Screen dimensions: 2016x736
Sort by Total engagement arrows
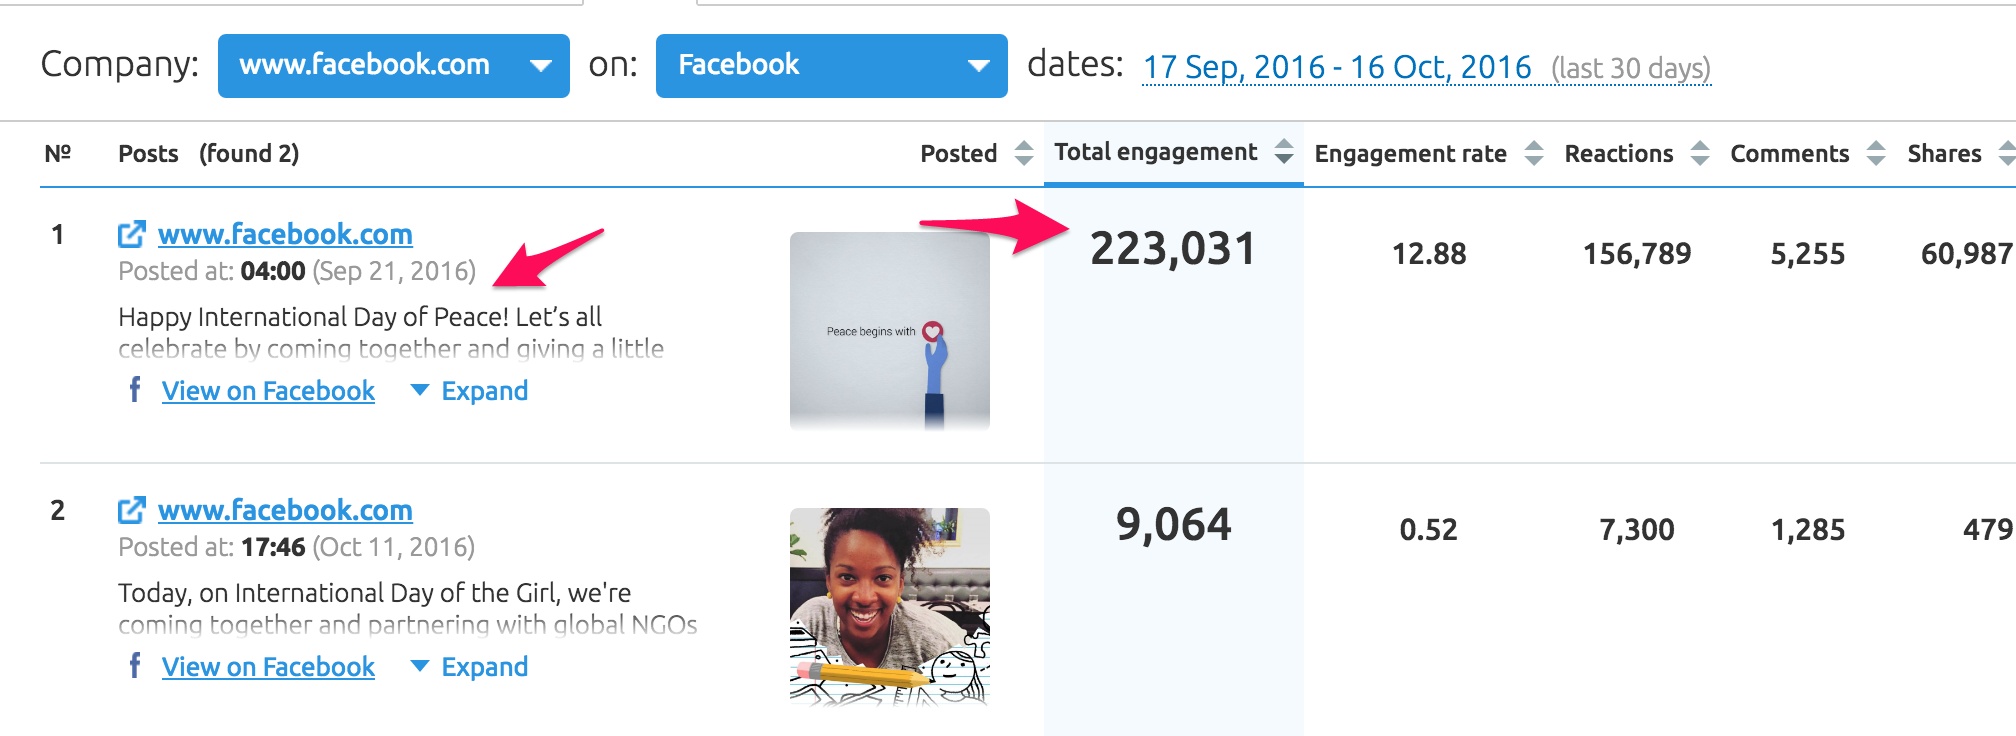pos(1285,152)
